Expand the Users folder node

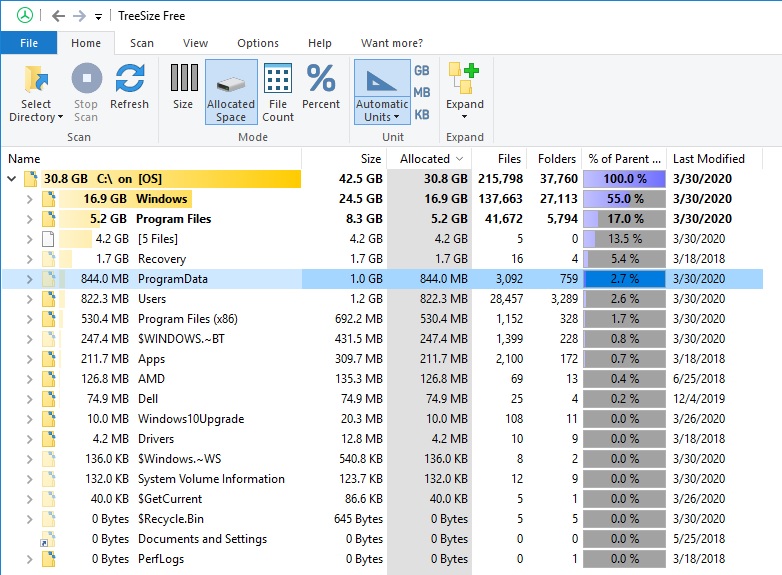pos(29,299)
